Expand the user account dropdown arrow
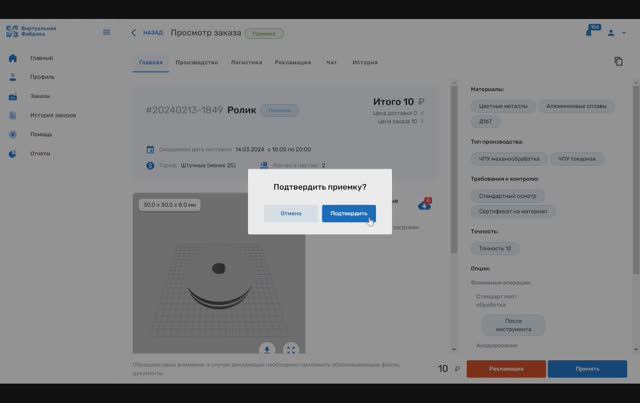Screen dimensions: 640x403 point(624,33)
